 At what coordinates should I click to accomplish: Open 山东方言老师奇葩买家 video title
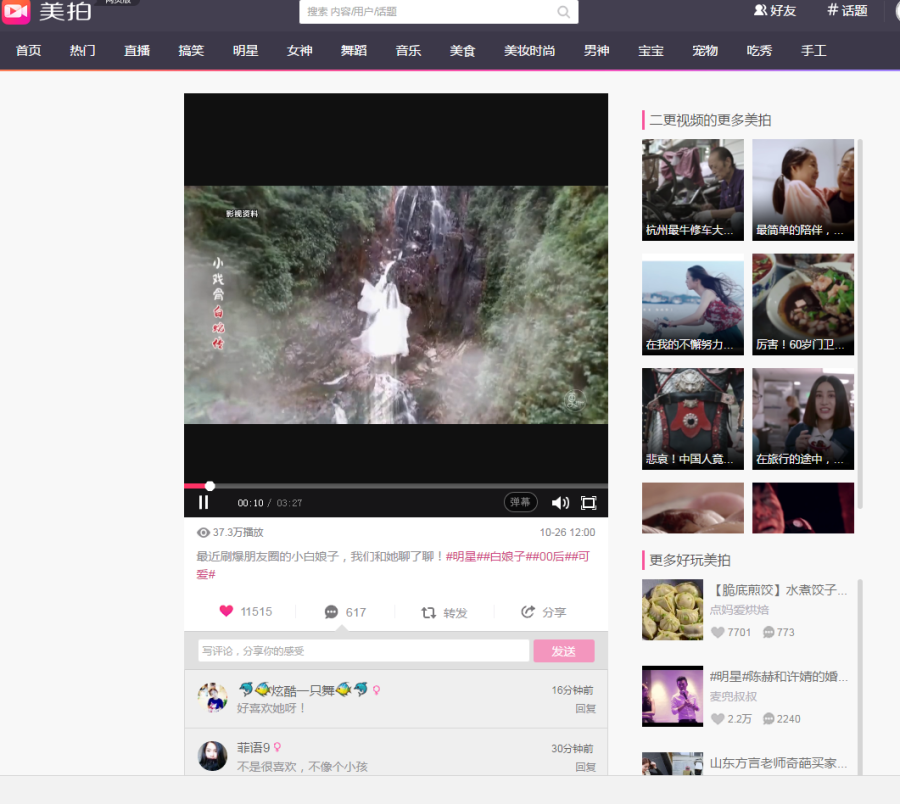pos(778,763)
